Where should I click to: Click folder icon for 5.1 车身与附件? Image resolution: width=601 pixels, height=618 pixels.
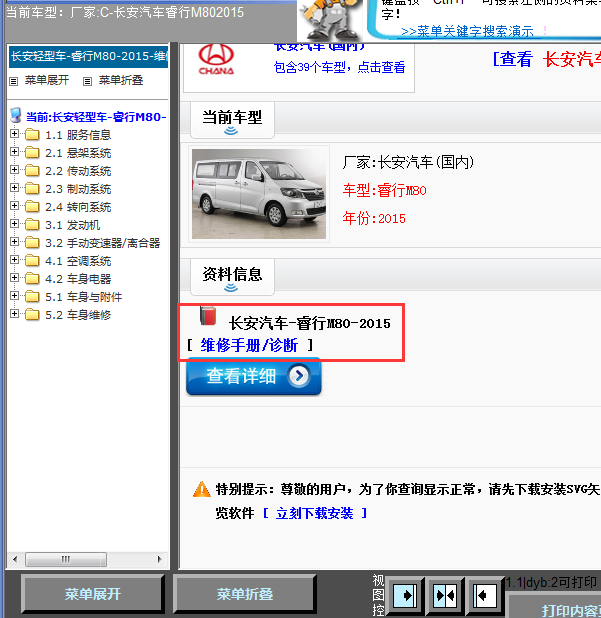32,296
